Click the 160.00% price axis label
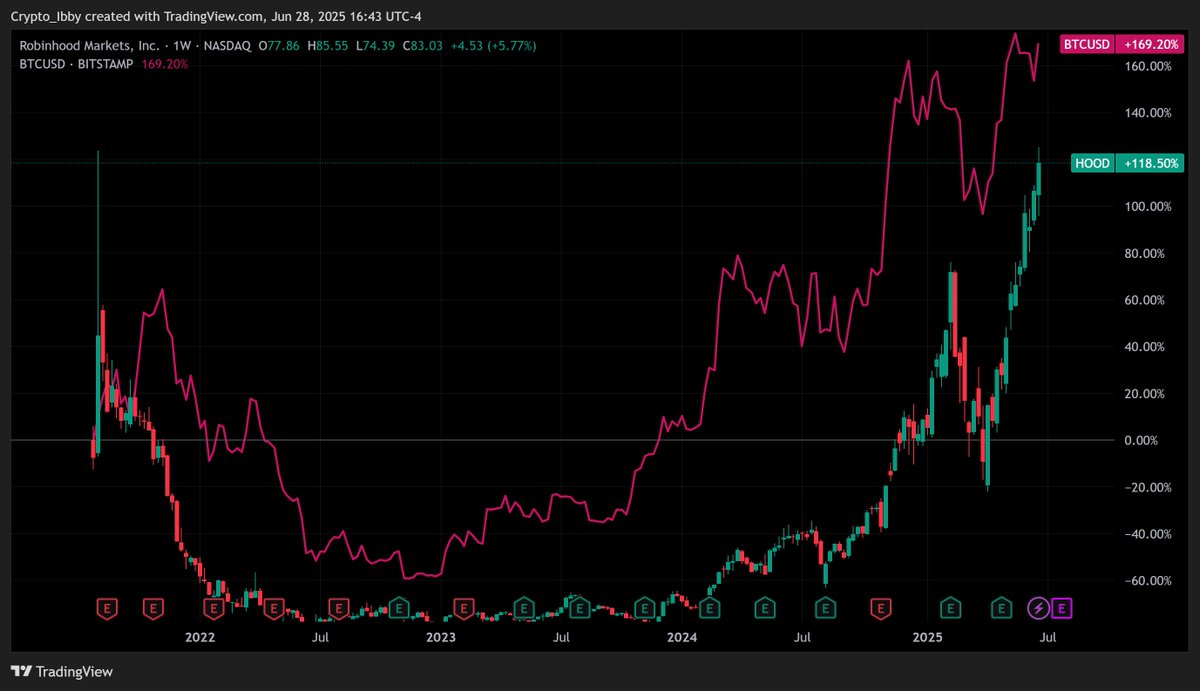 click(x=1147, y=66)
